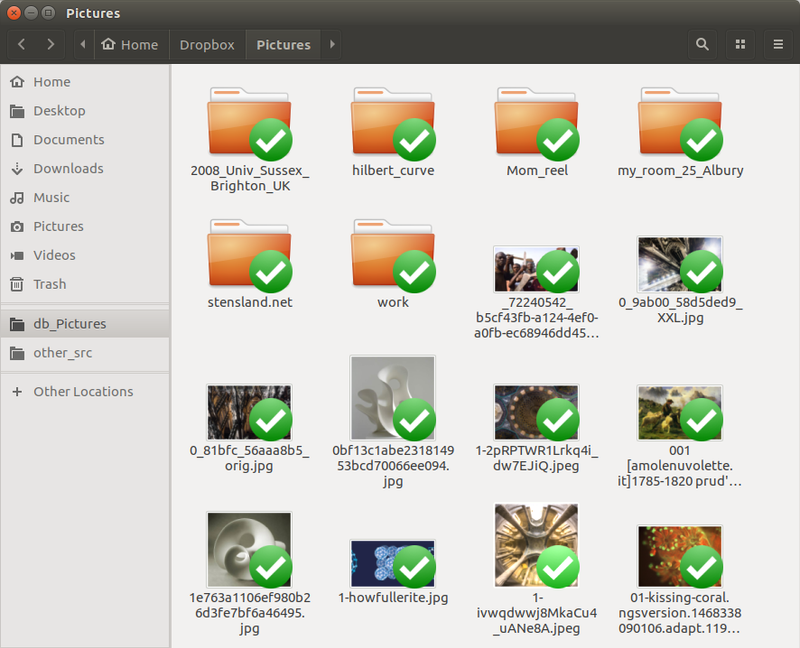Viewport: 800px width, 648px height.
Task: Select the 1-howfullerite.jpg thumbnail
Action: coord(393,563)
